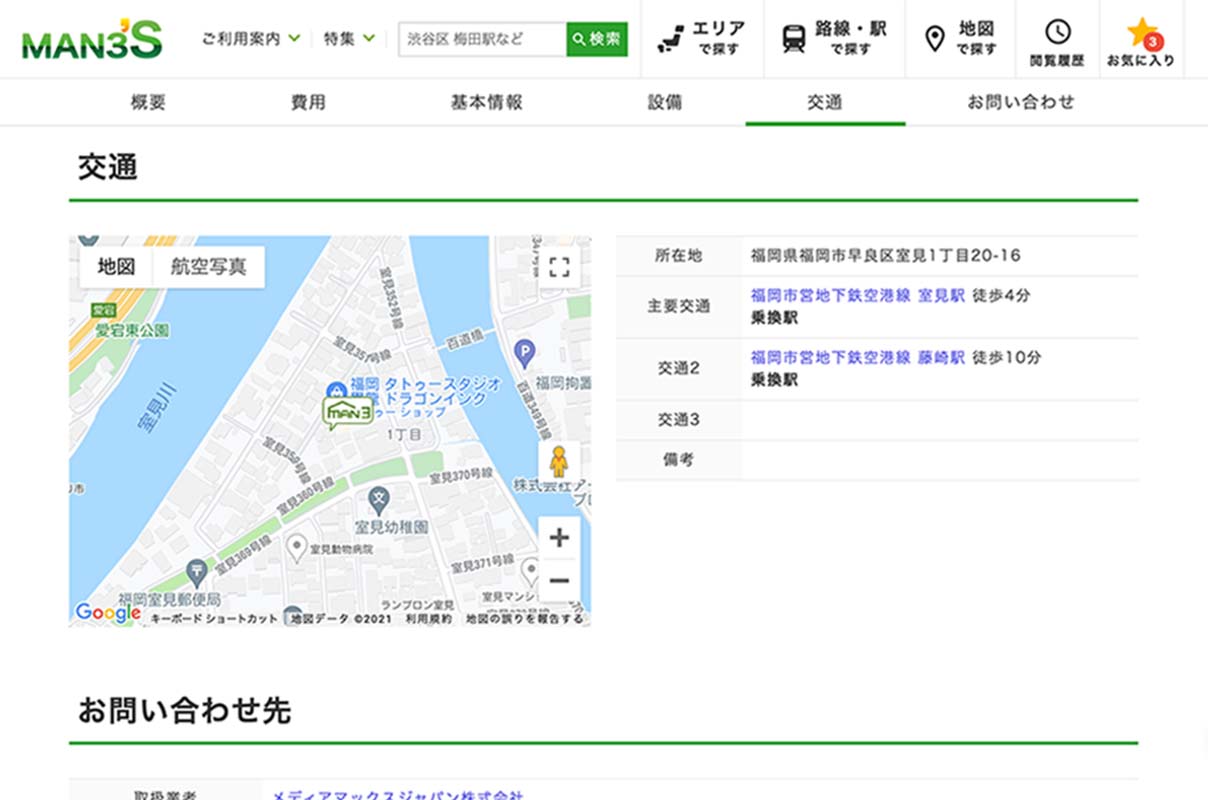The width and height of the screenshot is (1208, 800).
Task: Click the 徒歩10分 walking time text
Action: tap(1007, 357)
